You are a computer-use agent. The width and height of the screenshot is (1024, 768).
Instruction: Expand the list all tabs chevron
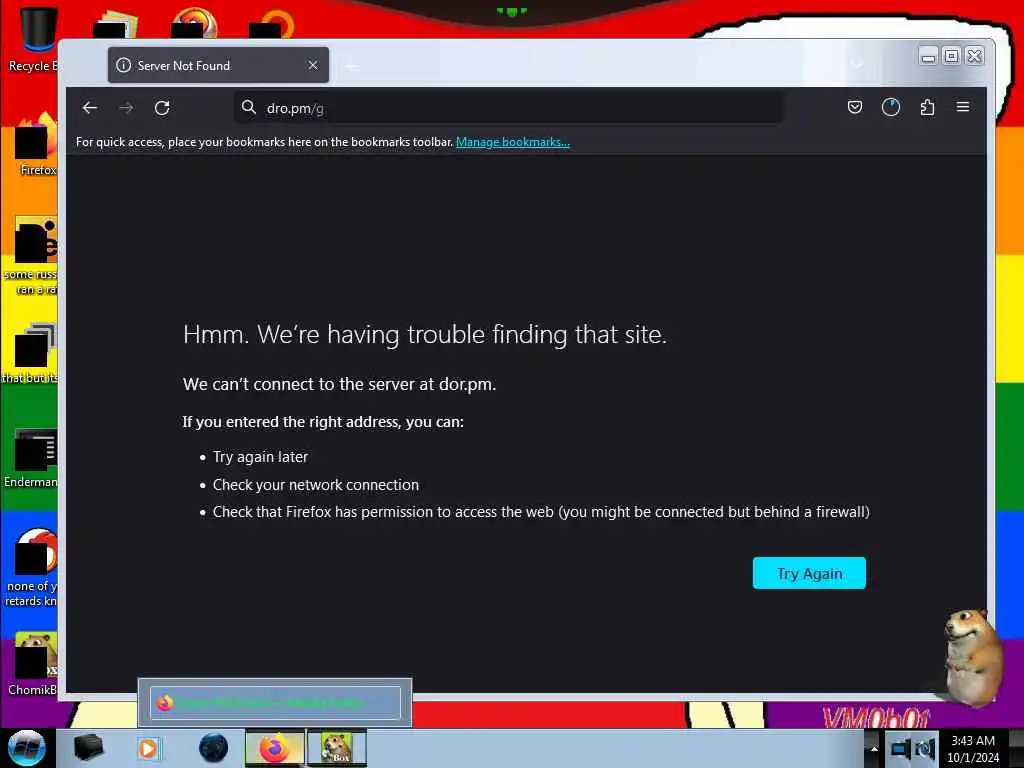click(857, 64)
